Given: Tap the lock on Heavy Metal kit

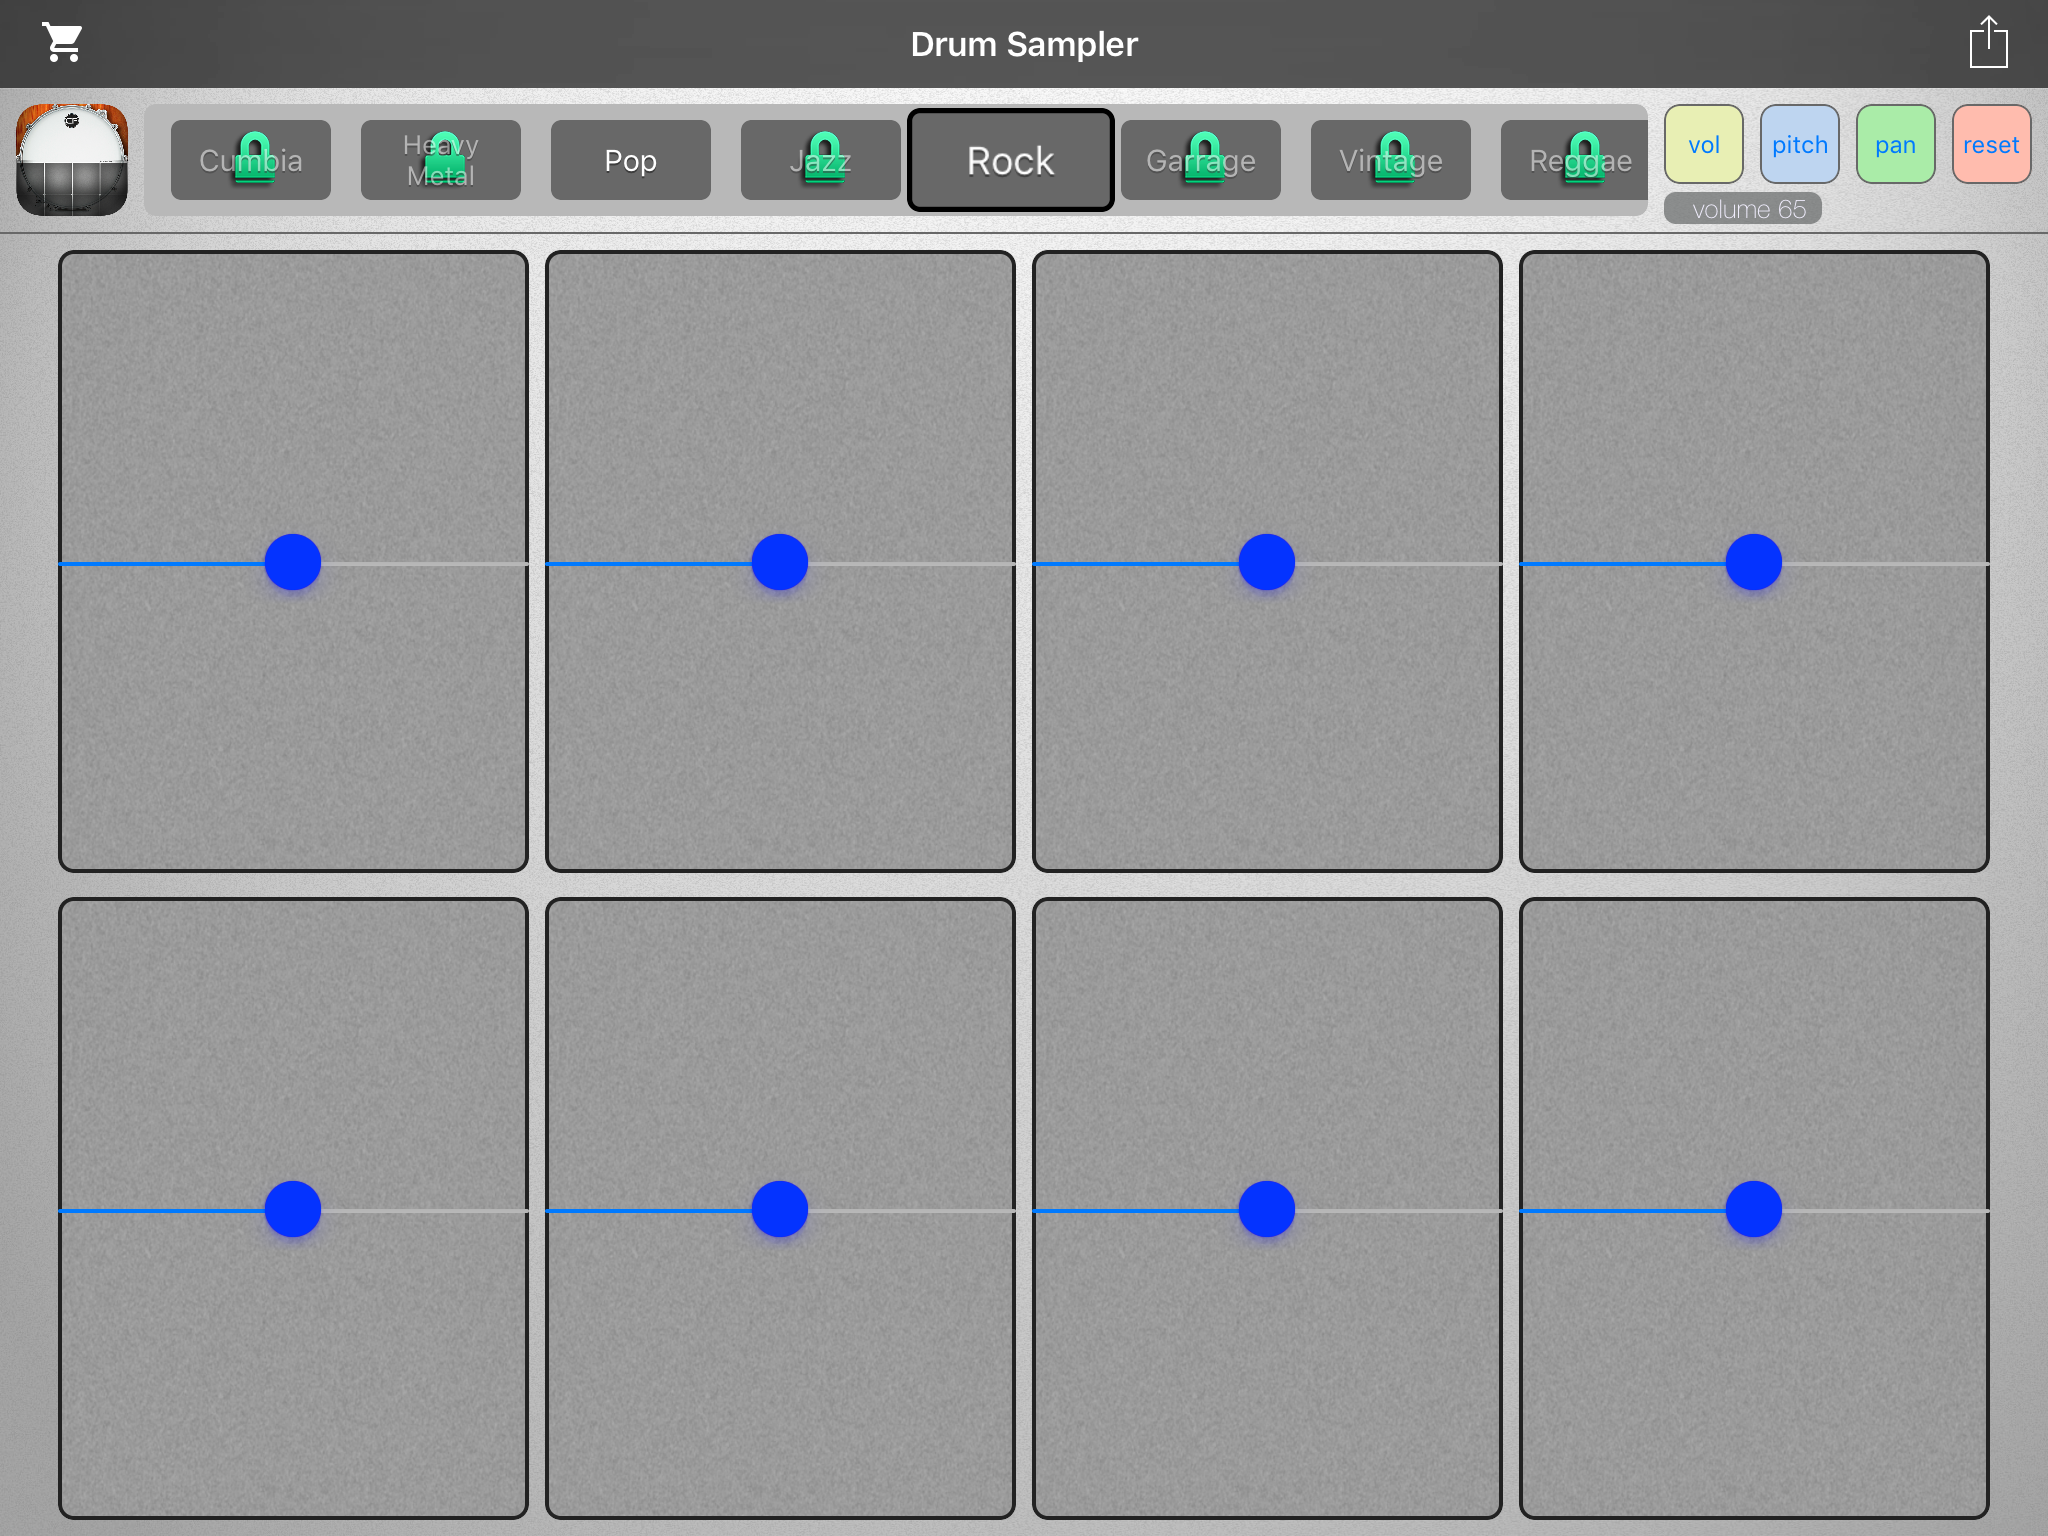Looking at the screenshot, I should click(443, 158).
